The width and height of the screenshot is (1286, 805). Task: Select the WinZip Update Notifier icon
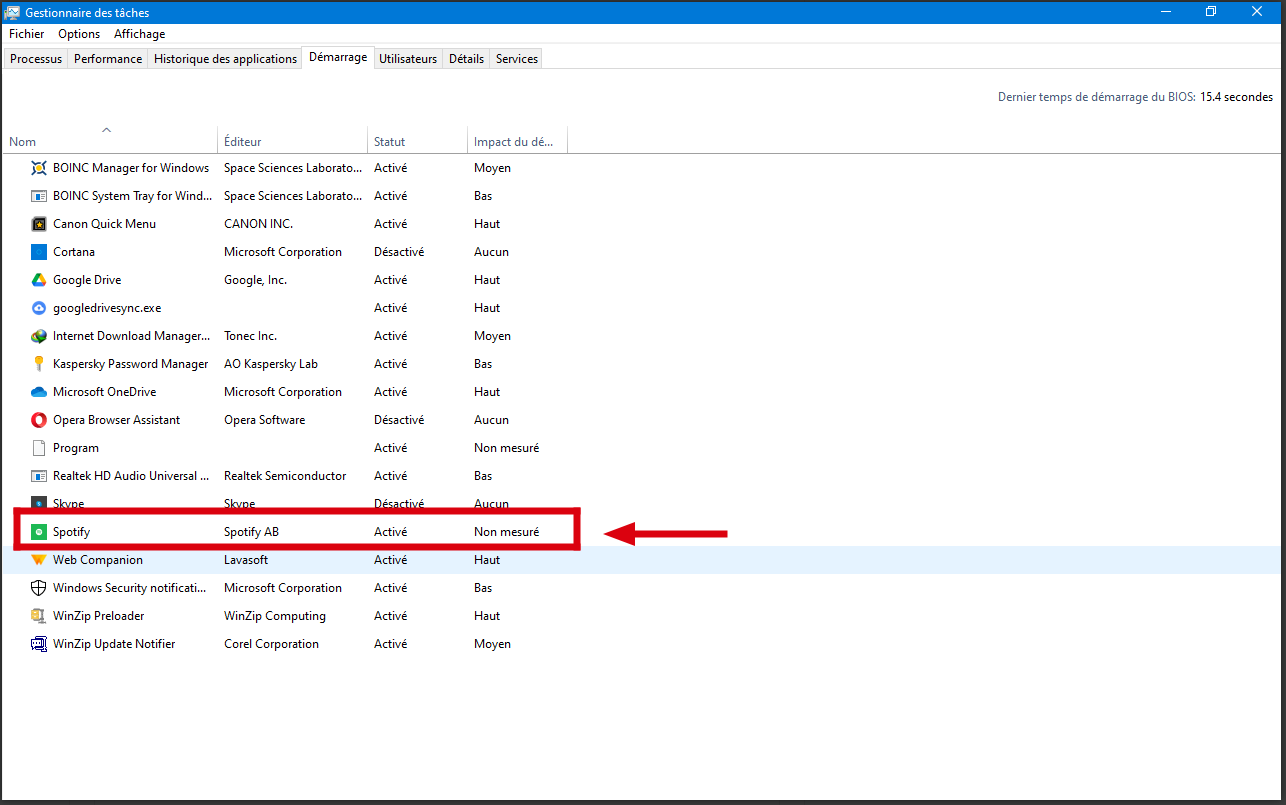coord(39,644)
